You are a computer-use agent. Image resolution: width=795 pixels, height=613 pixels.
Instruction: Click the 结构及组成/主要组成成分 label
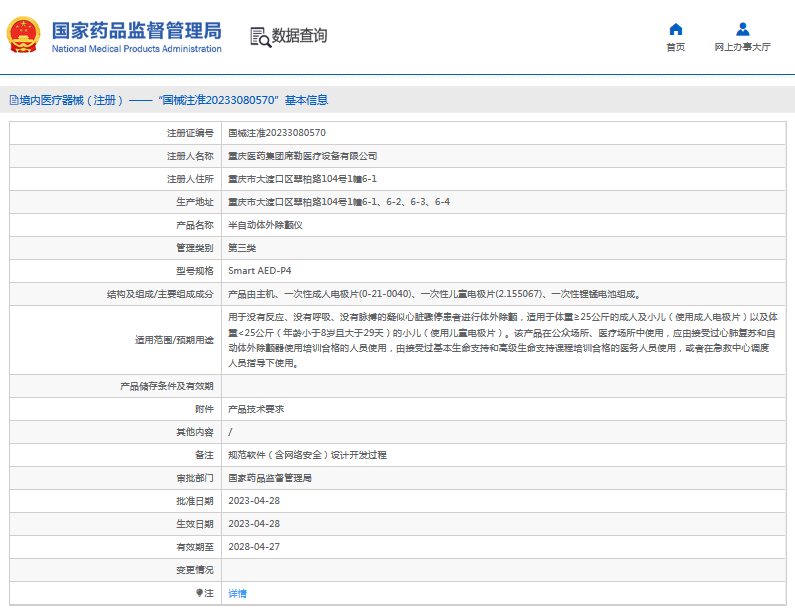(x=160, y=294)
